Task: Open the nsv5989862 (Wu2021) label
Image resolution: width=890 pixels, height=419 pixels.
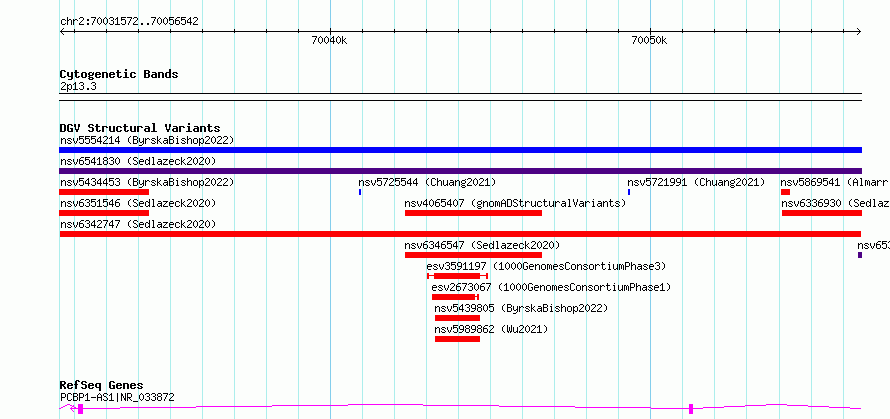Action: (492, 329)
